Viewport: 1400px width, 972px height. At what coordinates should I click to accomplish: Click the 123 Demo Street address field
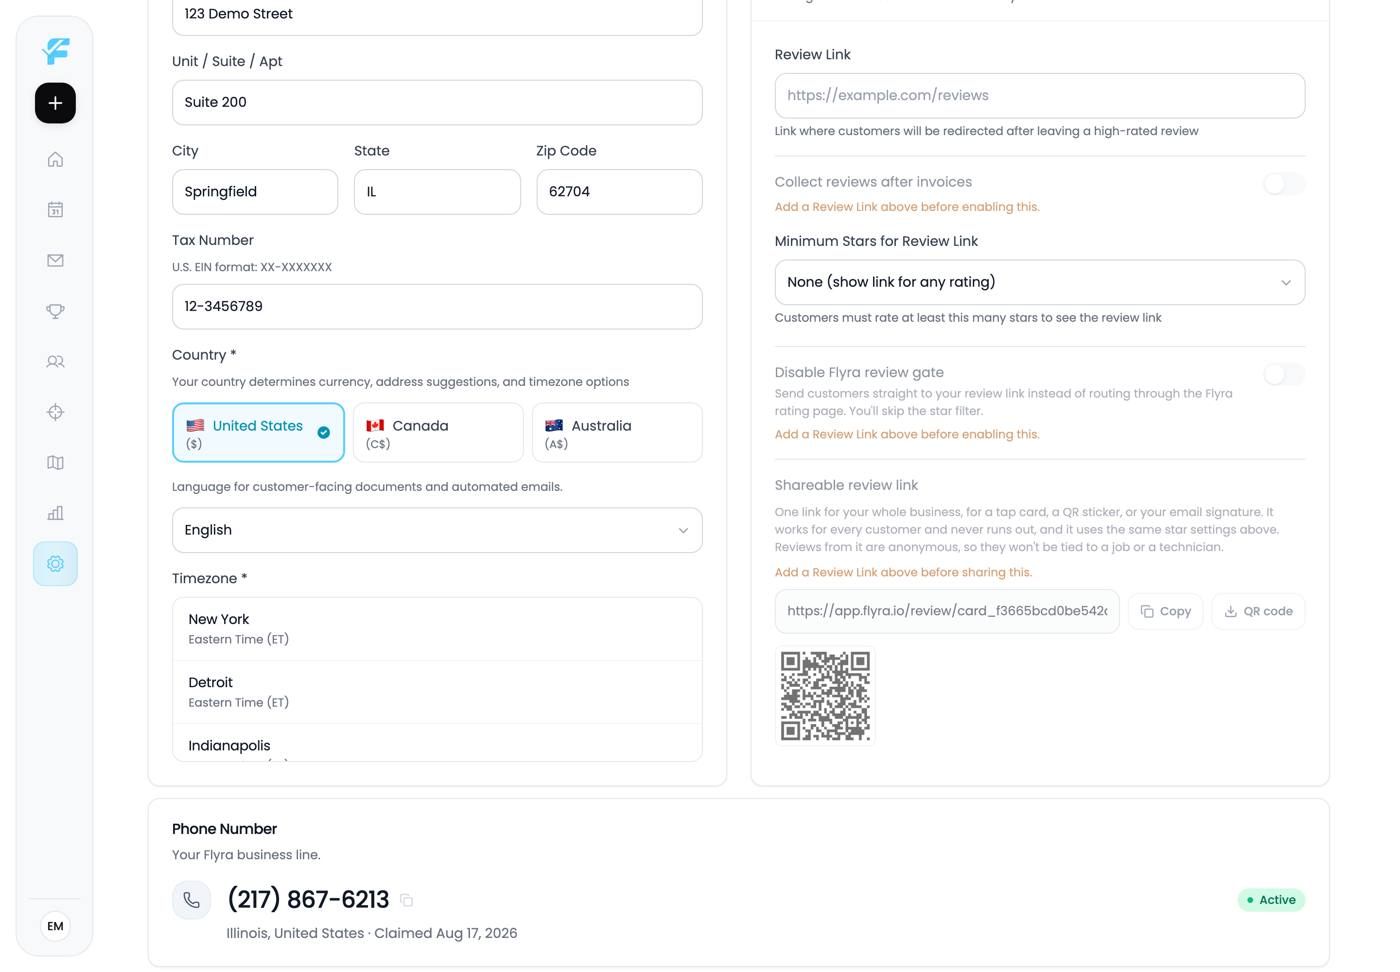pos(437,14)
